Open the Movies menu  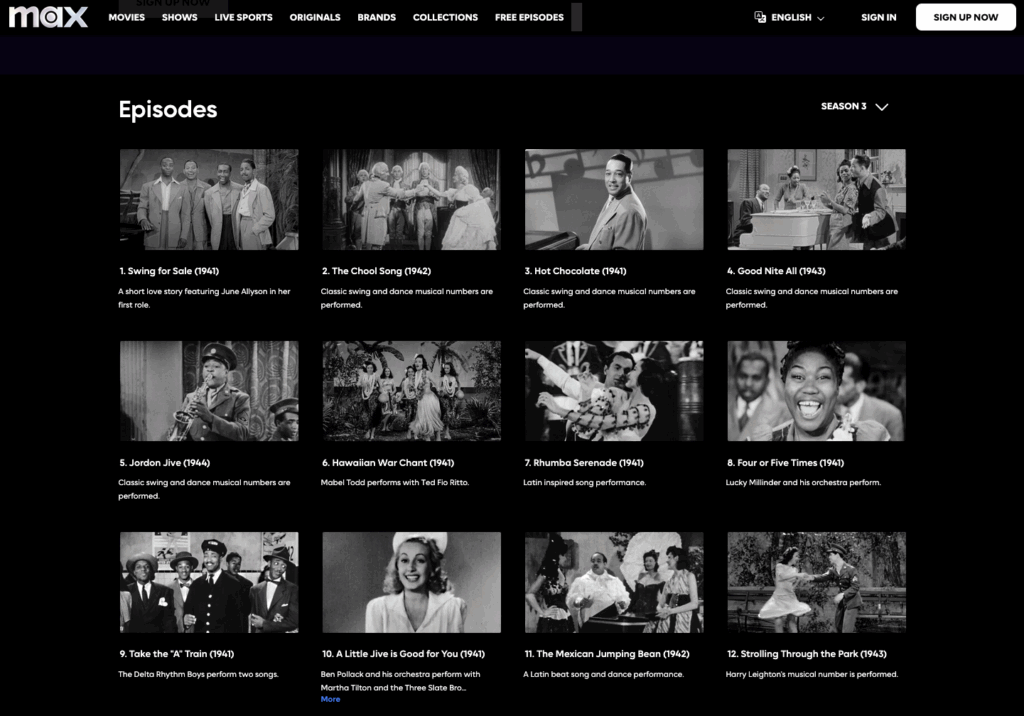(126, 17)
